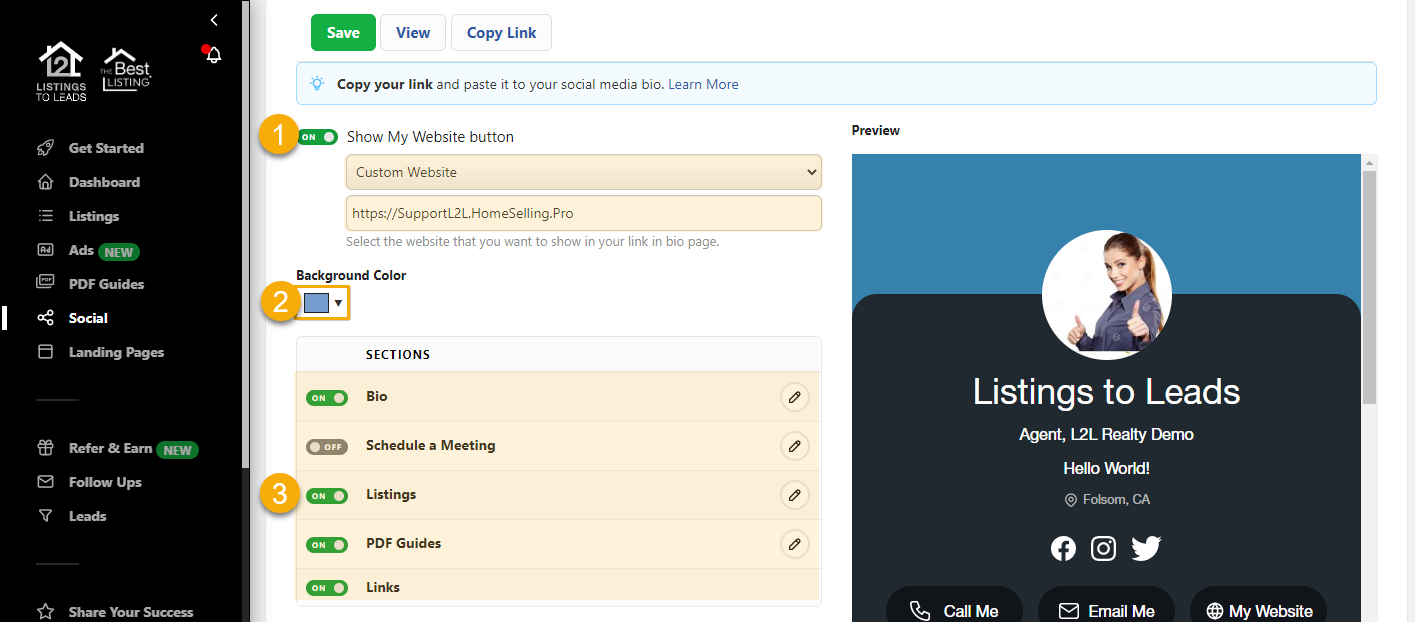
Task: Click the Social share icon in sidebar
Action: point(45,318)
